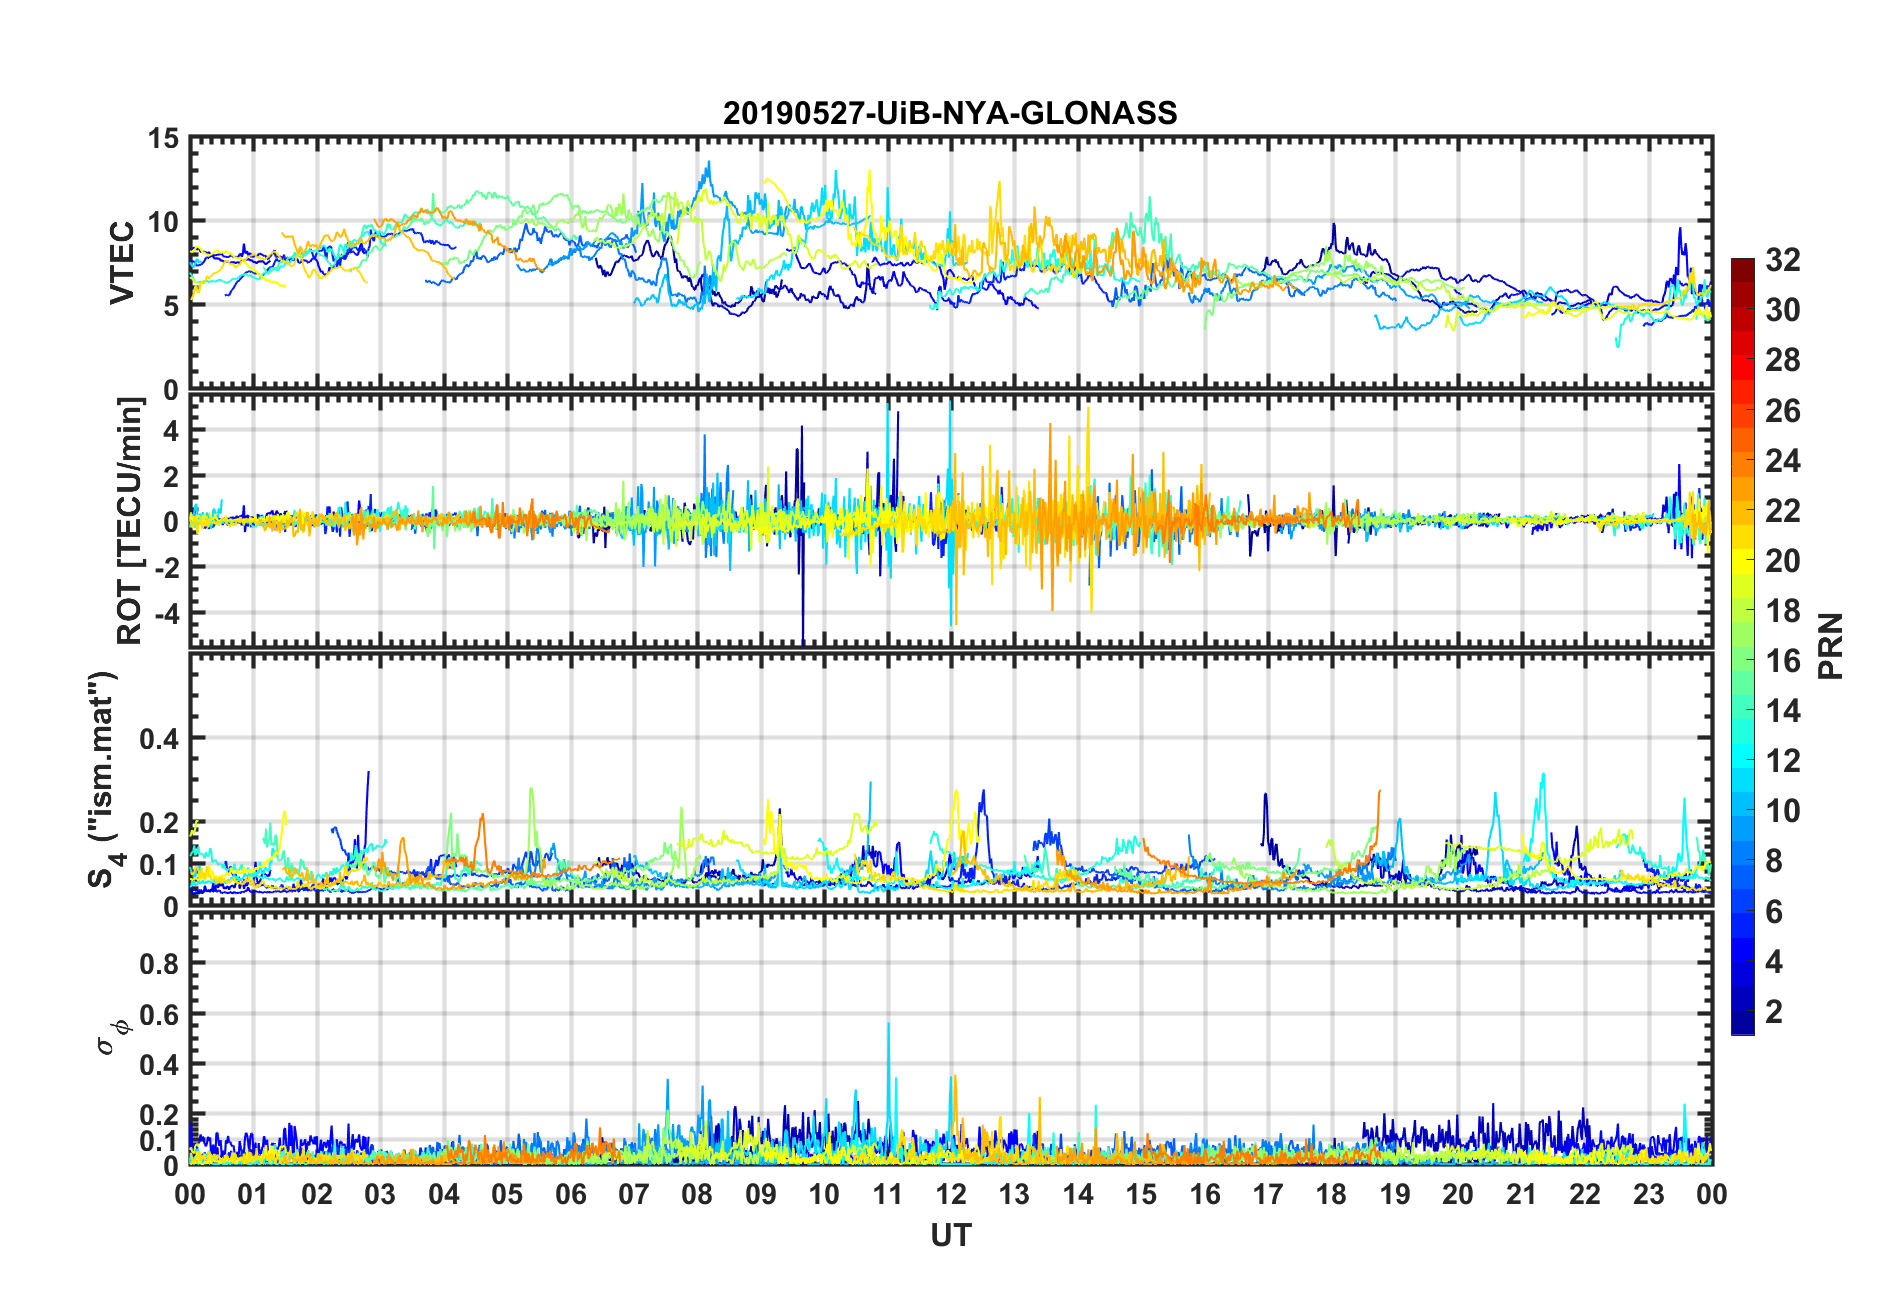Select tick 32 on the PRN colorbar
Image resolution: width=1902 pixels, height=1292 pixels.
tap(1782, 260)
